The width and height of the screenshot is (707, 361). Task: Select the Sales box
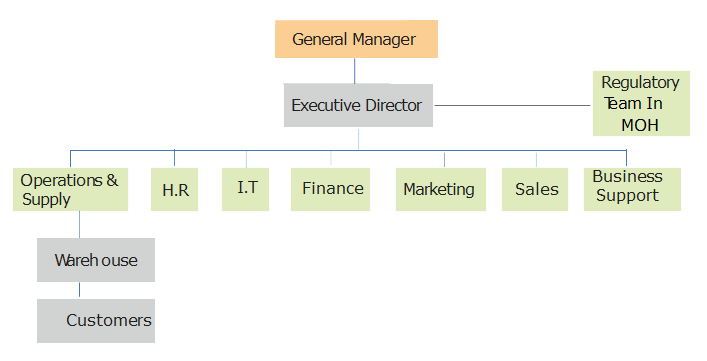click(535, 189)
